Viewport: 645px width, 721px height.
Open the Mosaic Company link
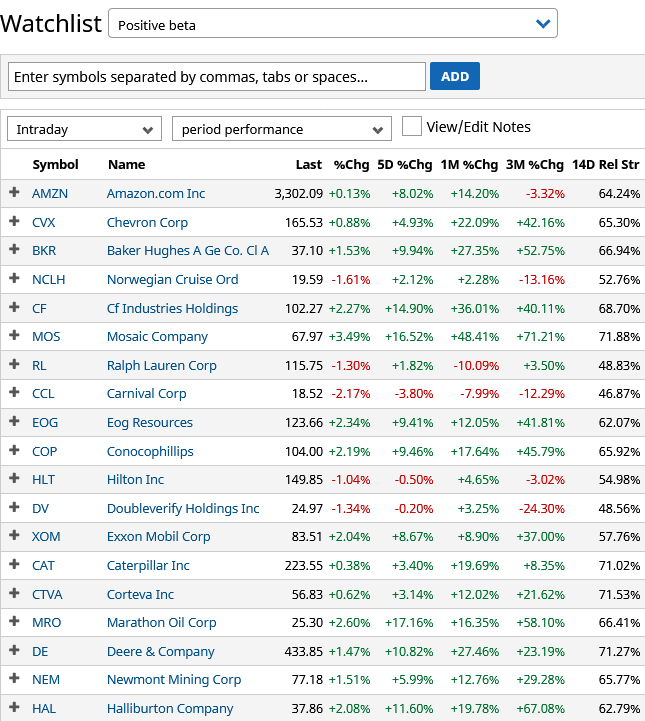pyautogui.click(x=157, y=337)
